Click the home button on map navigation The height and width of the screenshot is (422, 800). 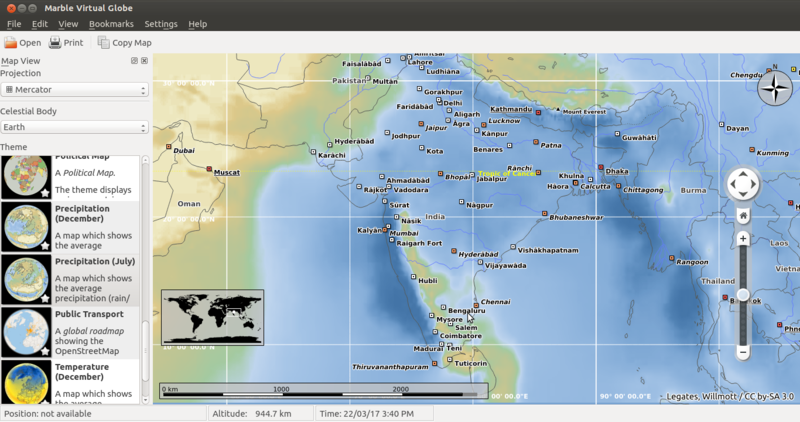point(743,216)
